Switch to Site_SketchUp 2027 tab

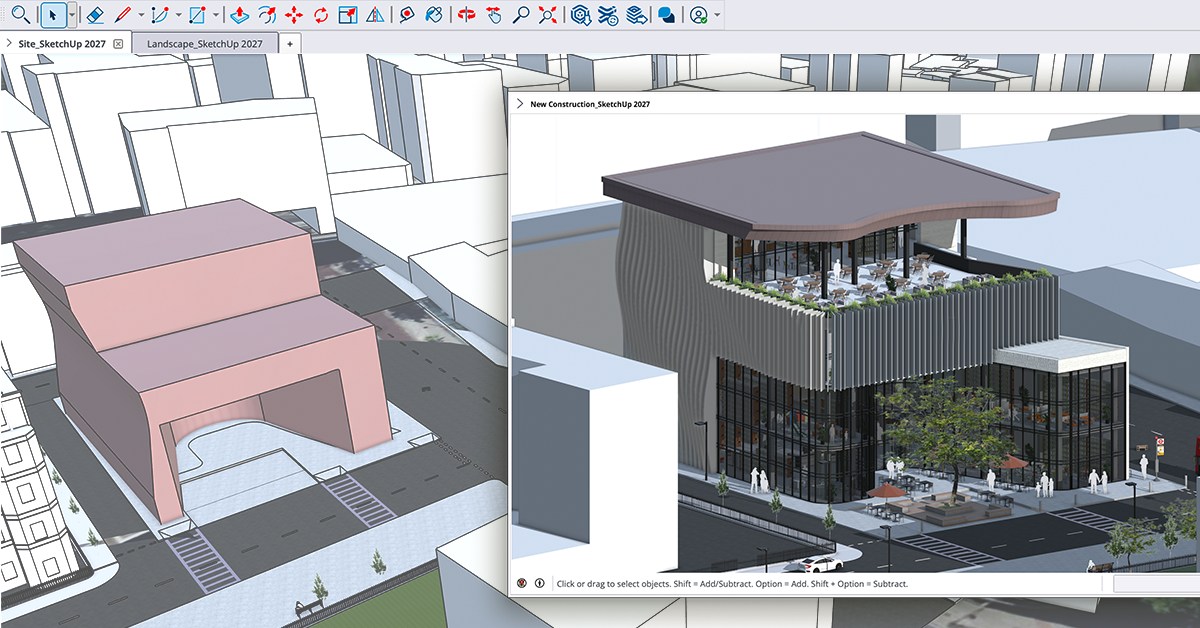click(x=62, y=44)
